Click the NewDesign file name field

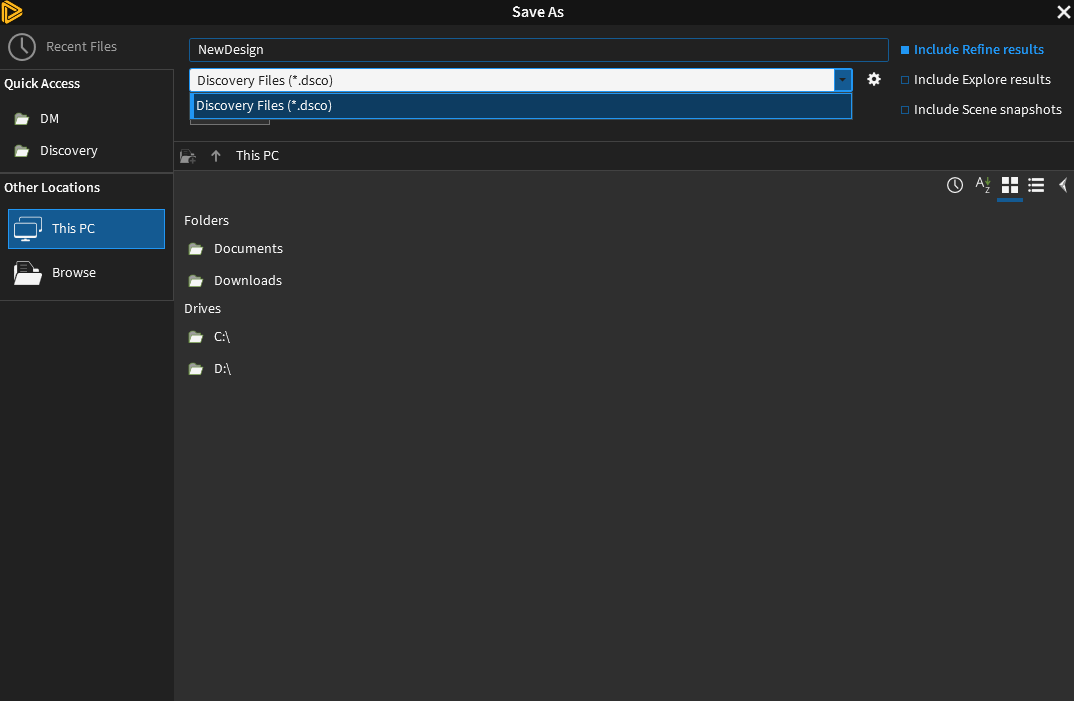pyautogui.click(x=538, y=50)
